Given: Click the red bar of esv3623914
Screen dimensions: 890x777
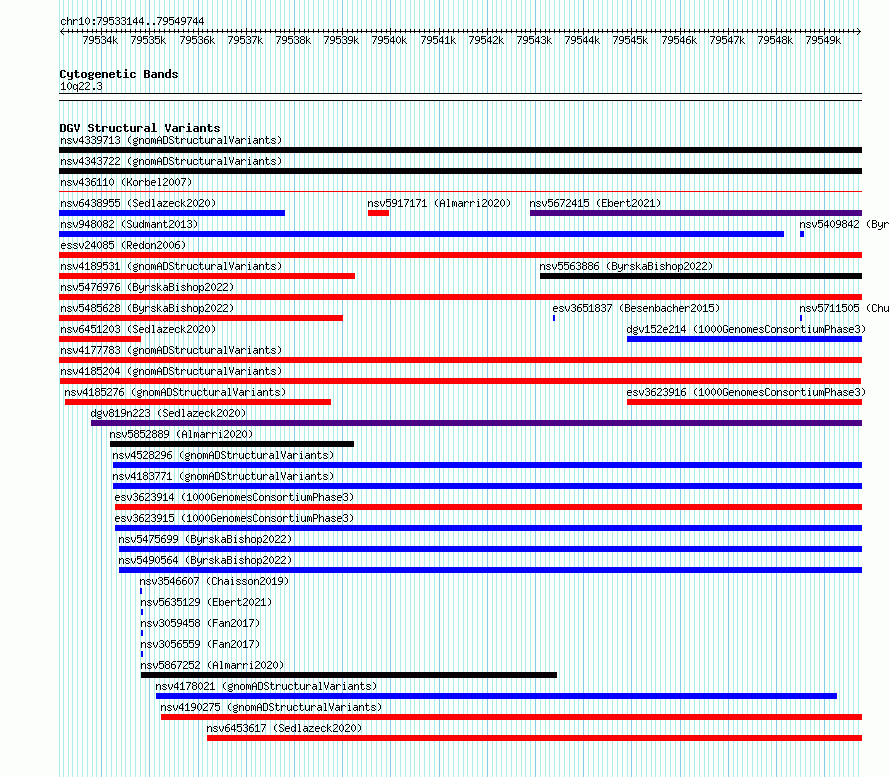Looking at the screenshot, I should coord(489,507).
